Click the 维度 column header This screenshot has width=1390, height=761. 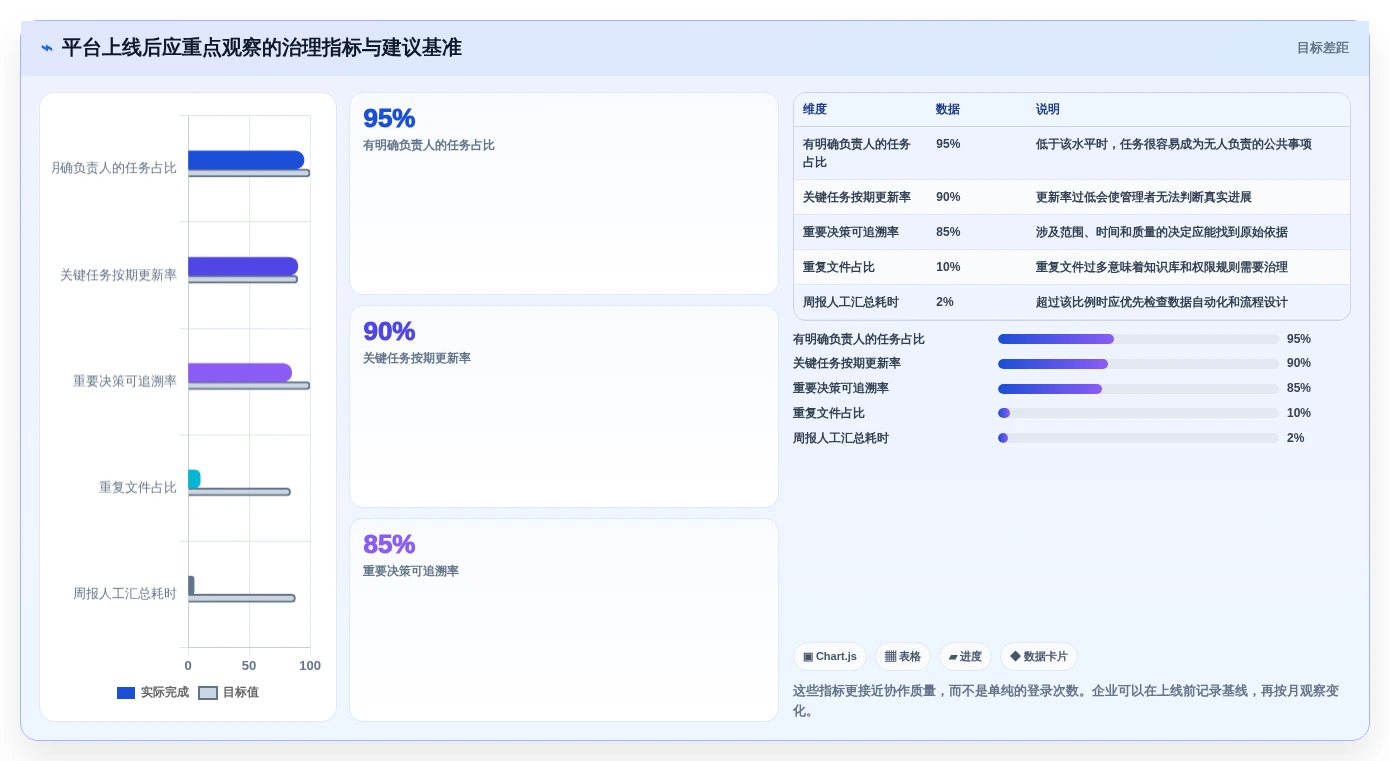point(815,109)
